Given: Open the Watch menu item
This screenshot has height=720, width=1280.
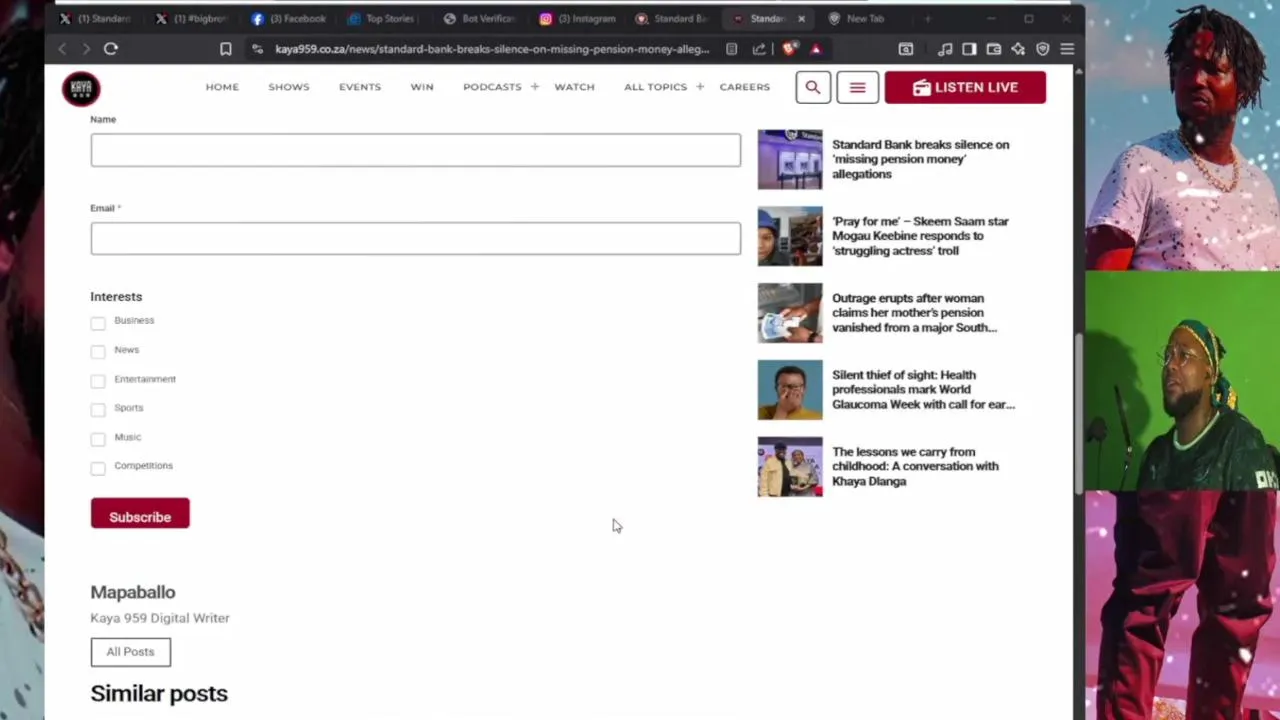Looking at the screenshot, I should [574, 87].
